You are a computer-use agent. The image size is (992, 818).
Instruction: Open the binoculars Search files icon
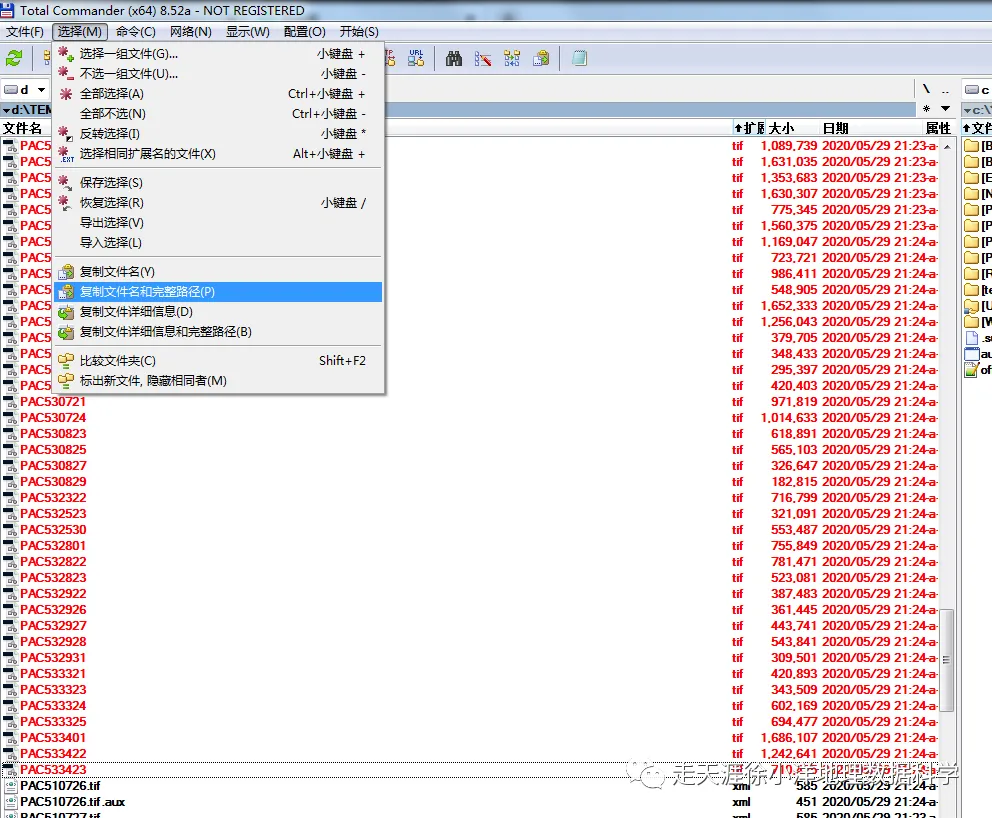(454, 59)
